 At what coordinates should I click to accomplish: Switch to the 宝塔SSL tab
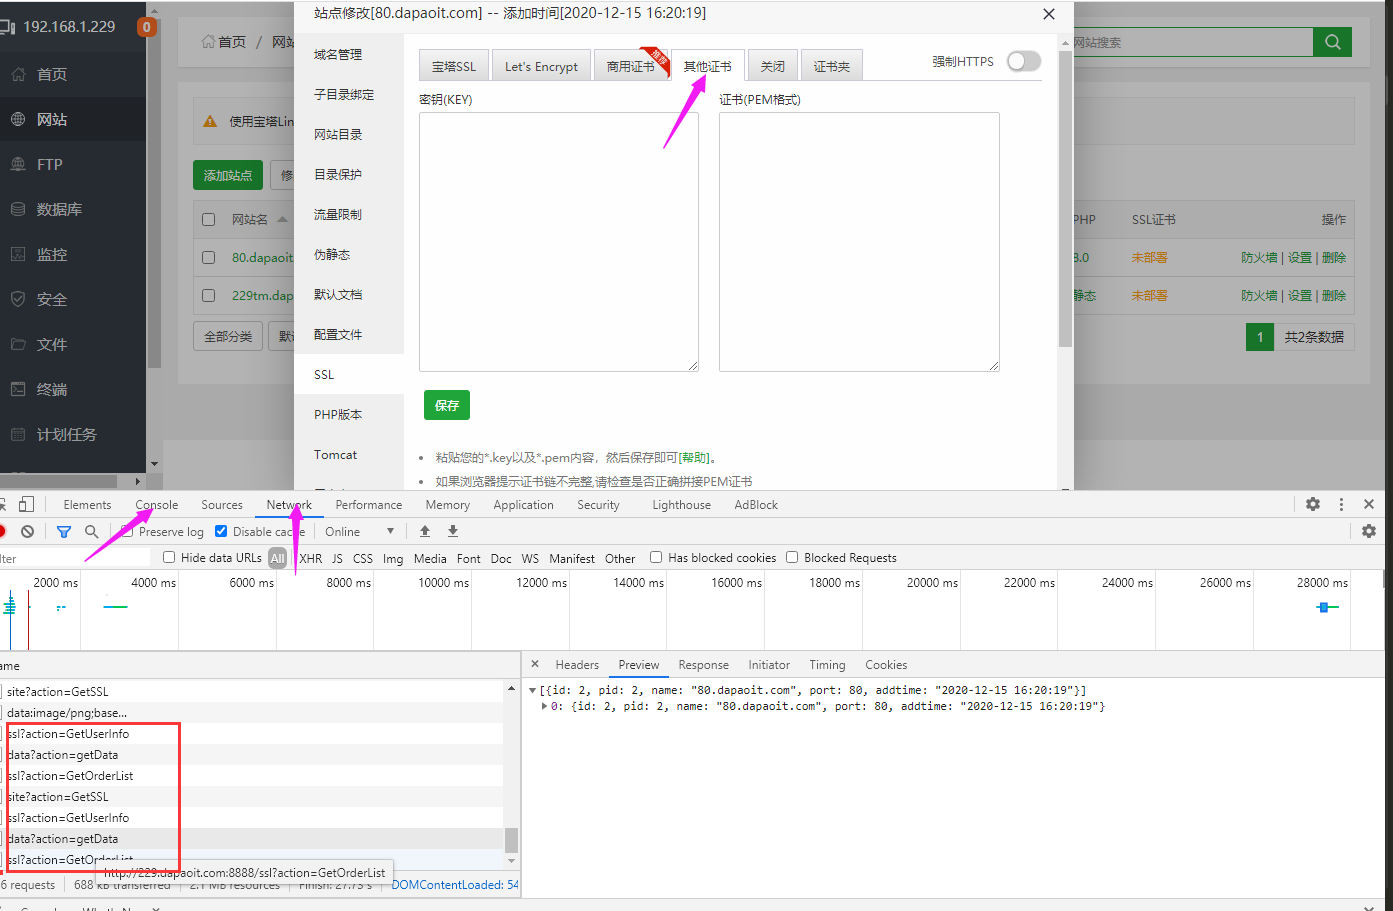[454, 66]
